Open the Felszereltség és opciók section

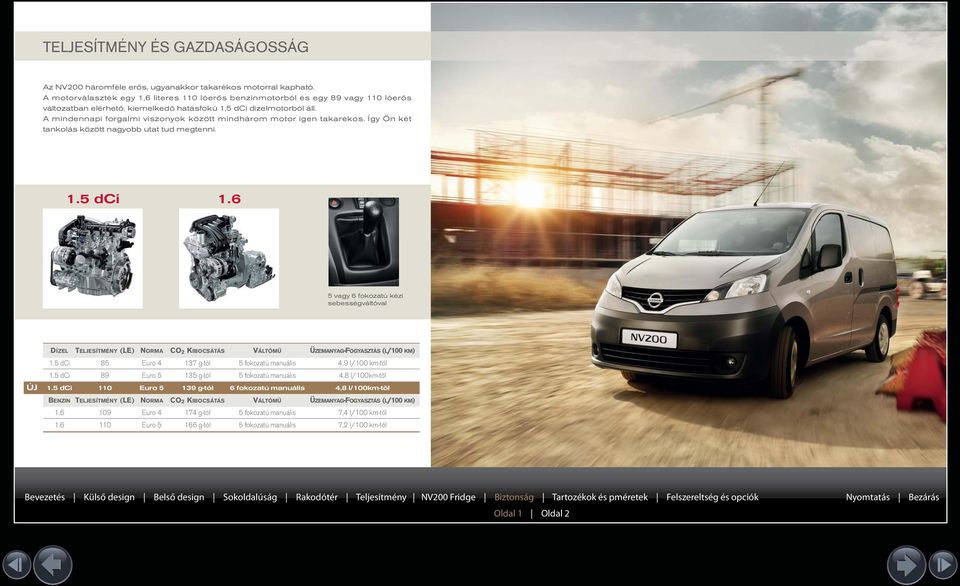pos(712,497)
